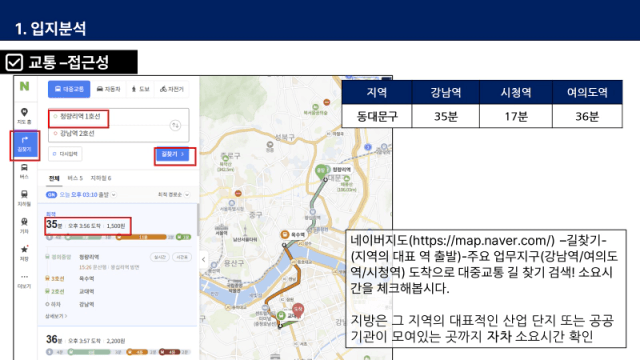Switch to the 버스 5 results tab
Image resolution: width=640 pixels, height=360 pixels.
coord(75,178)
